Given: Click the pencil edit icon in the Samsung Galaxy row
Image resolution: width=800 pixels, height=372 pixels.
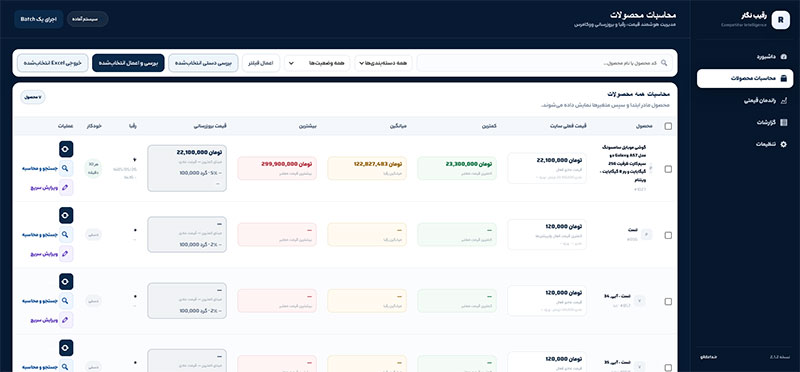Looking at the screenshot, I should tap(66, 187).
